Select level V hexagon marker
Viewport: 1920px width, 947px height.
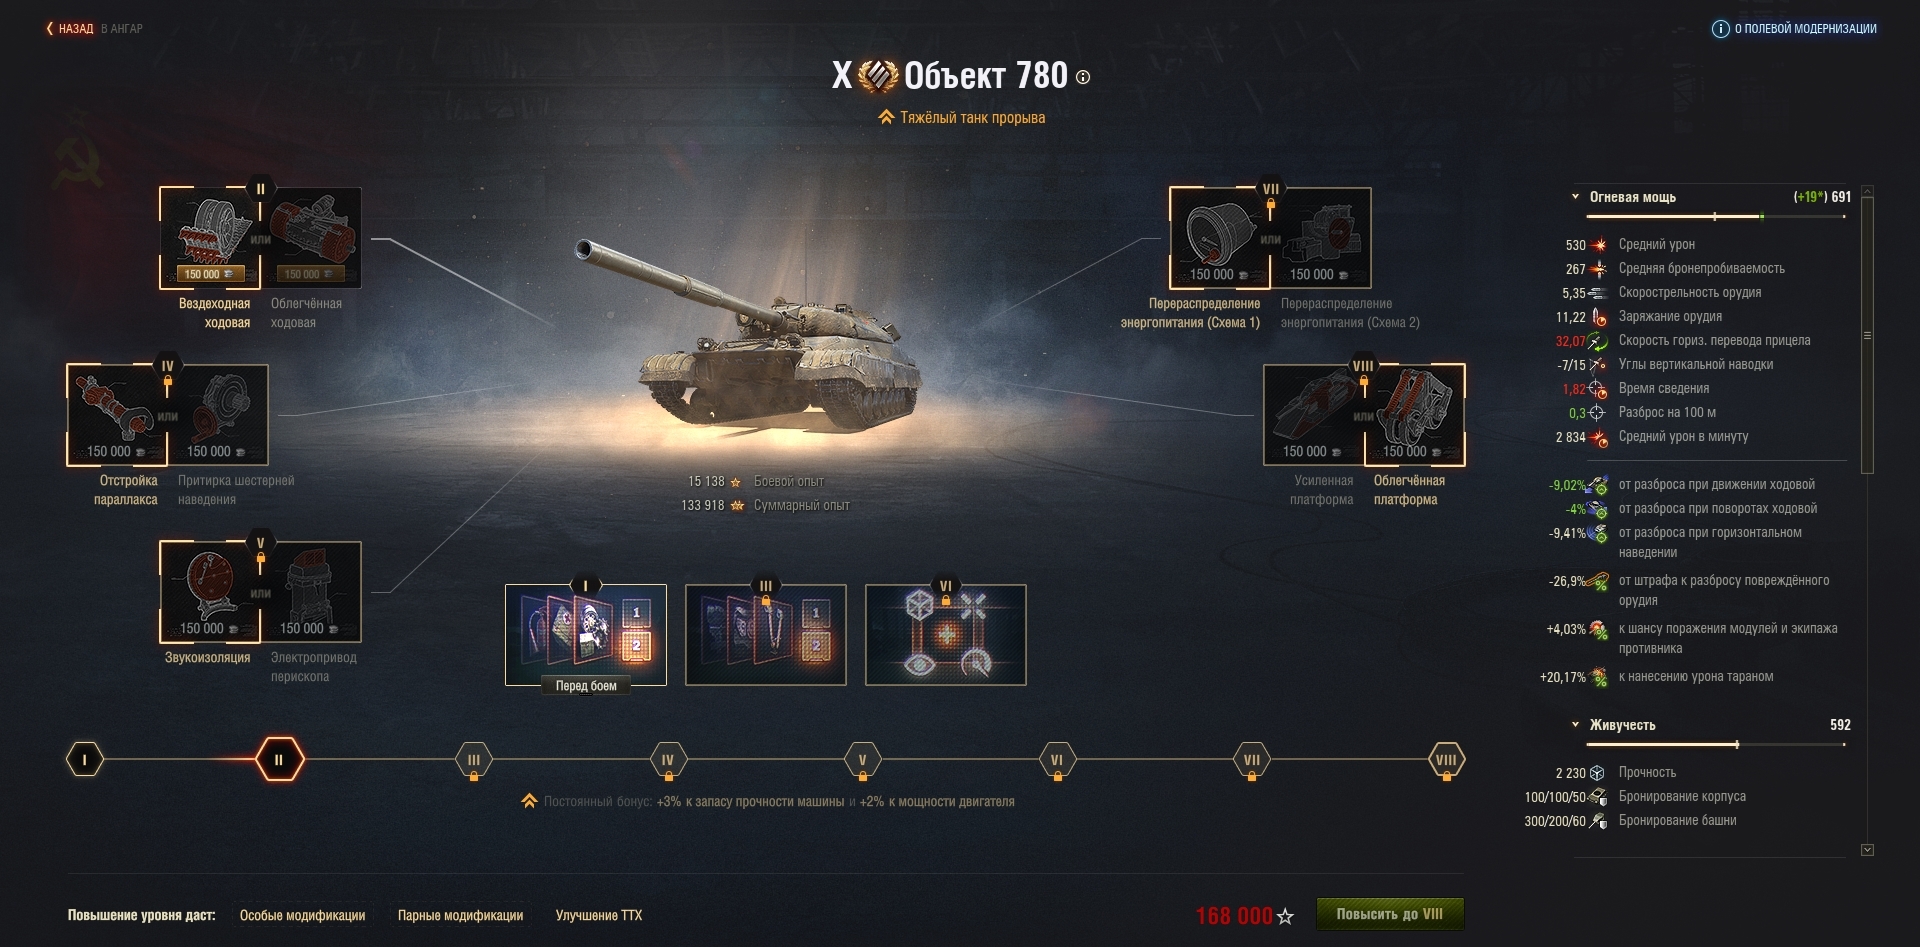click(862, 760)
